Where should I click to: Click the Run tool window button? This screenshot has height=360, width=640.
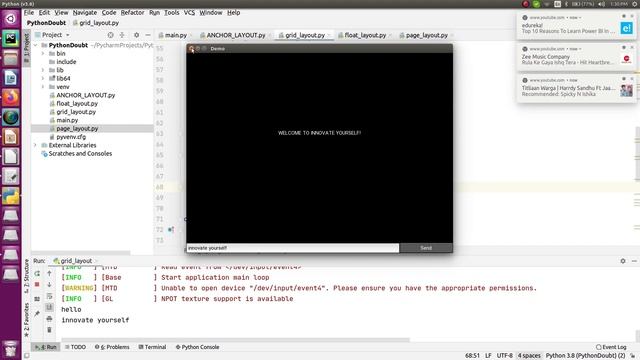[x=46, y=347]
